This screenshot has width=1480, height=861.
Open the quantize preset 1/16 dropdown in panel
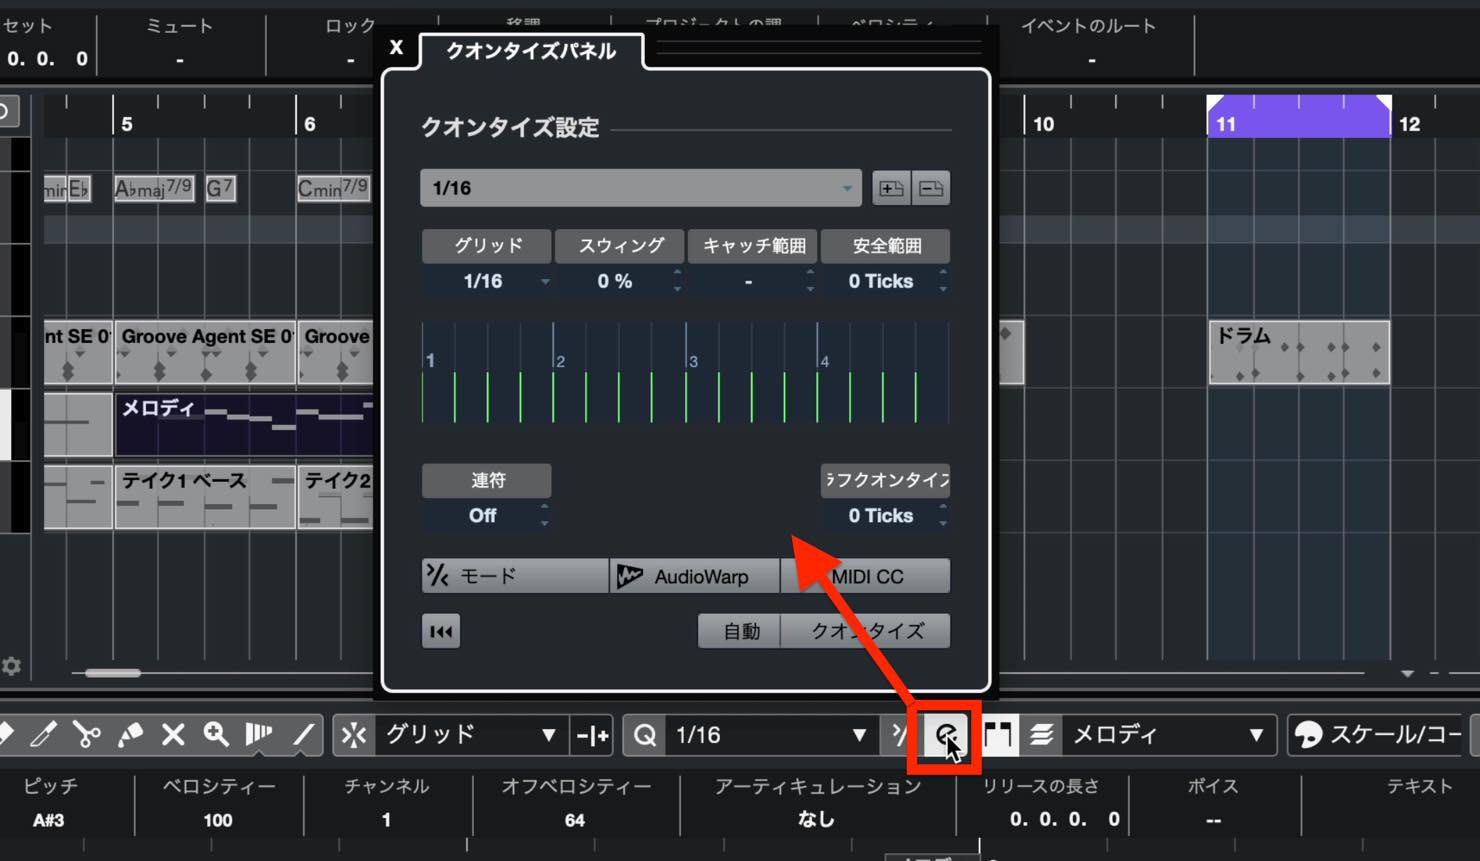pyautogui.click(x=640, y=188)
